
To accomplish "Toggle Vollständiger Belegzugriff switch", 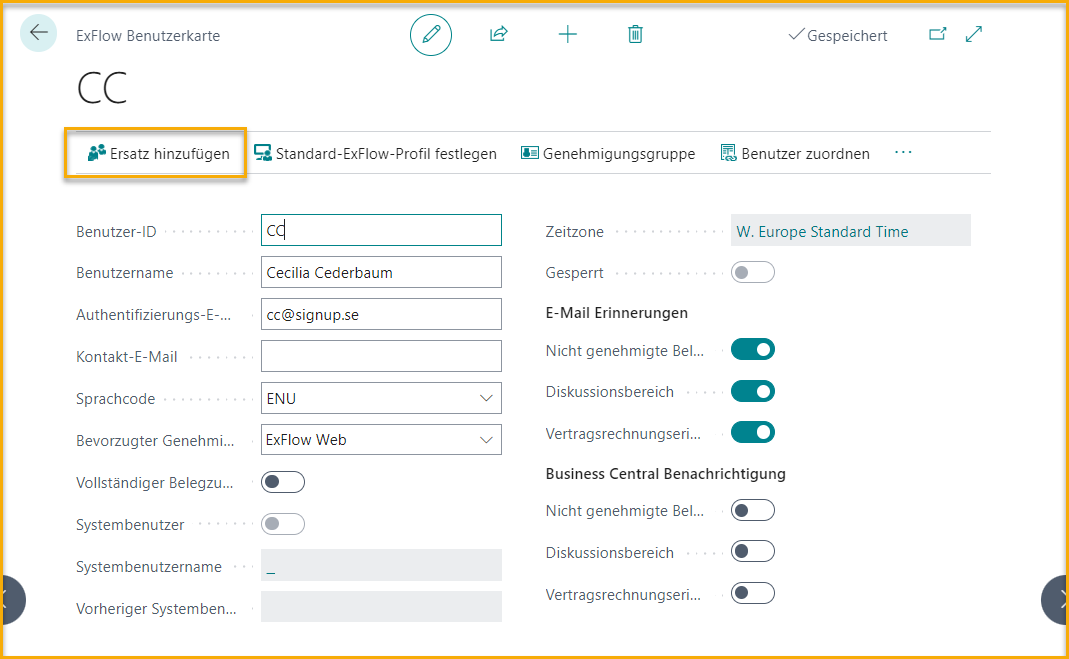I will tap(283, 482).
